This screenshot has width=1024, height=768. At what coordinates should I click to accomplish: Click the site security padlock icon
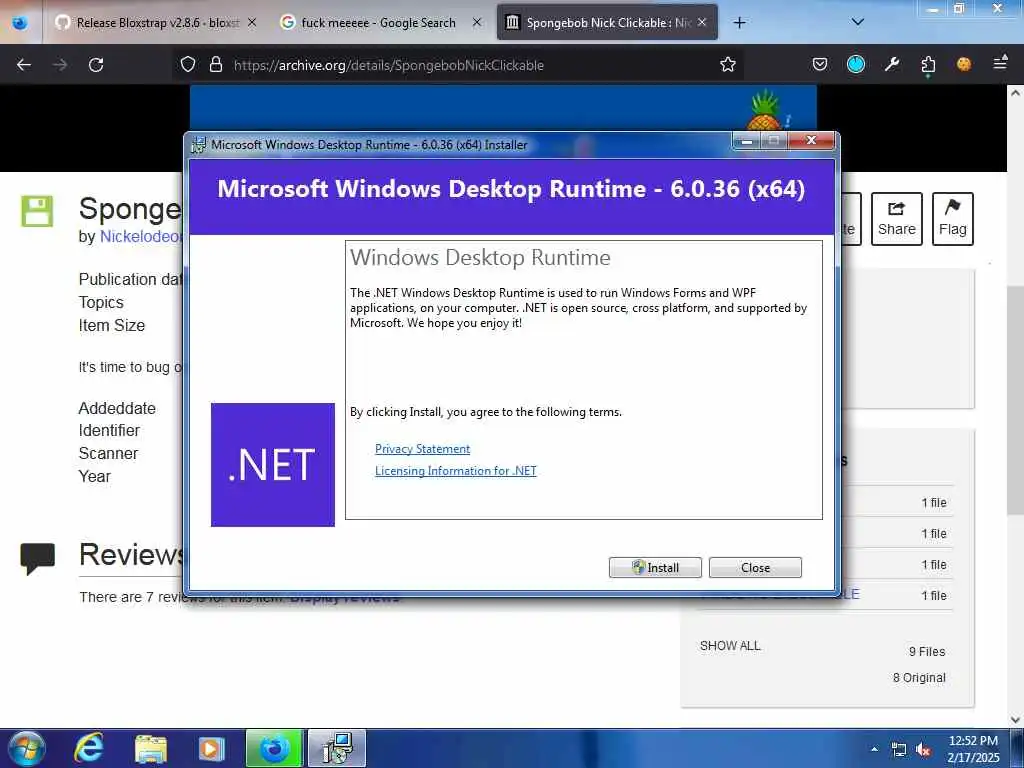(216, 65)
